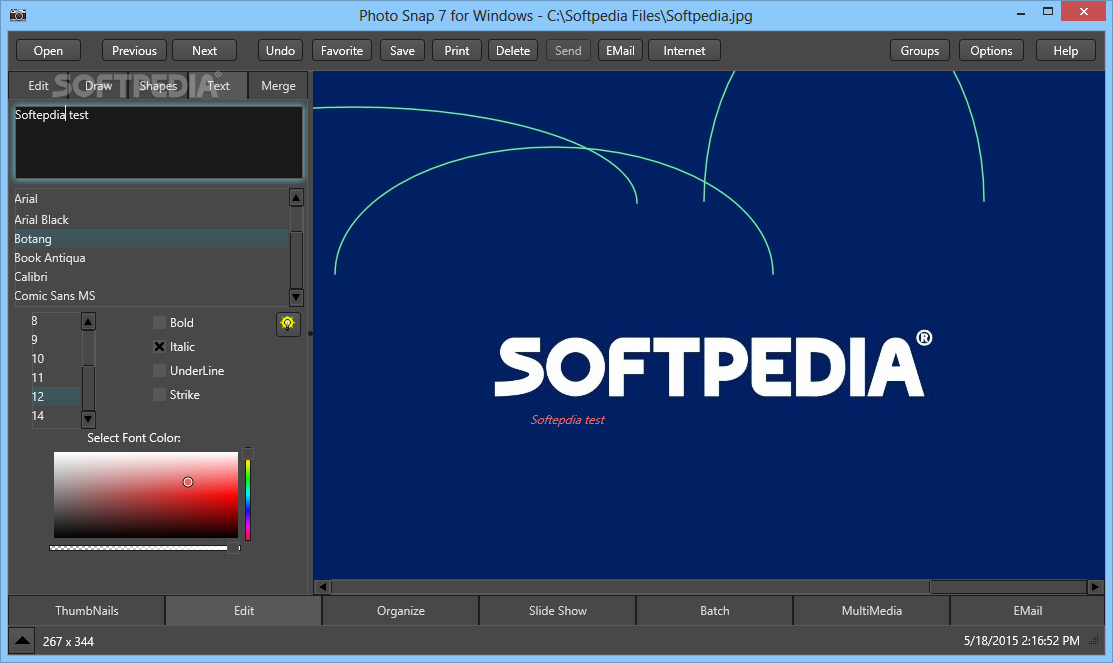The height and width of the screenshot is (663, 1113).
Task: Select Botang font
Action: coord(151,239)
